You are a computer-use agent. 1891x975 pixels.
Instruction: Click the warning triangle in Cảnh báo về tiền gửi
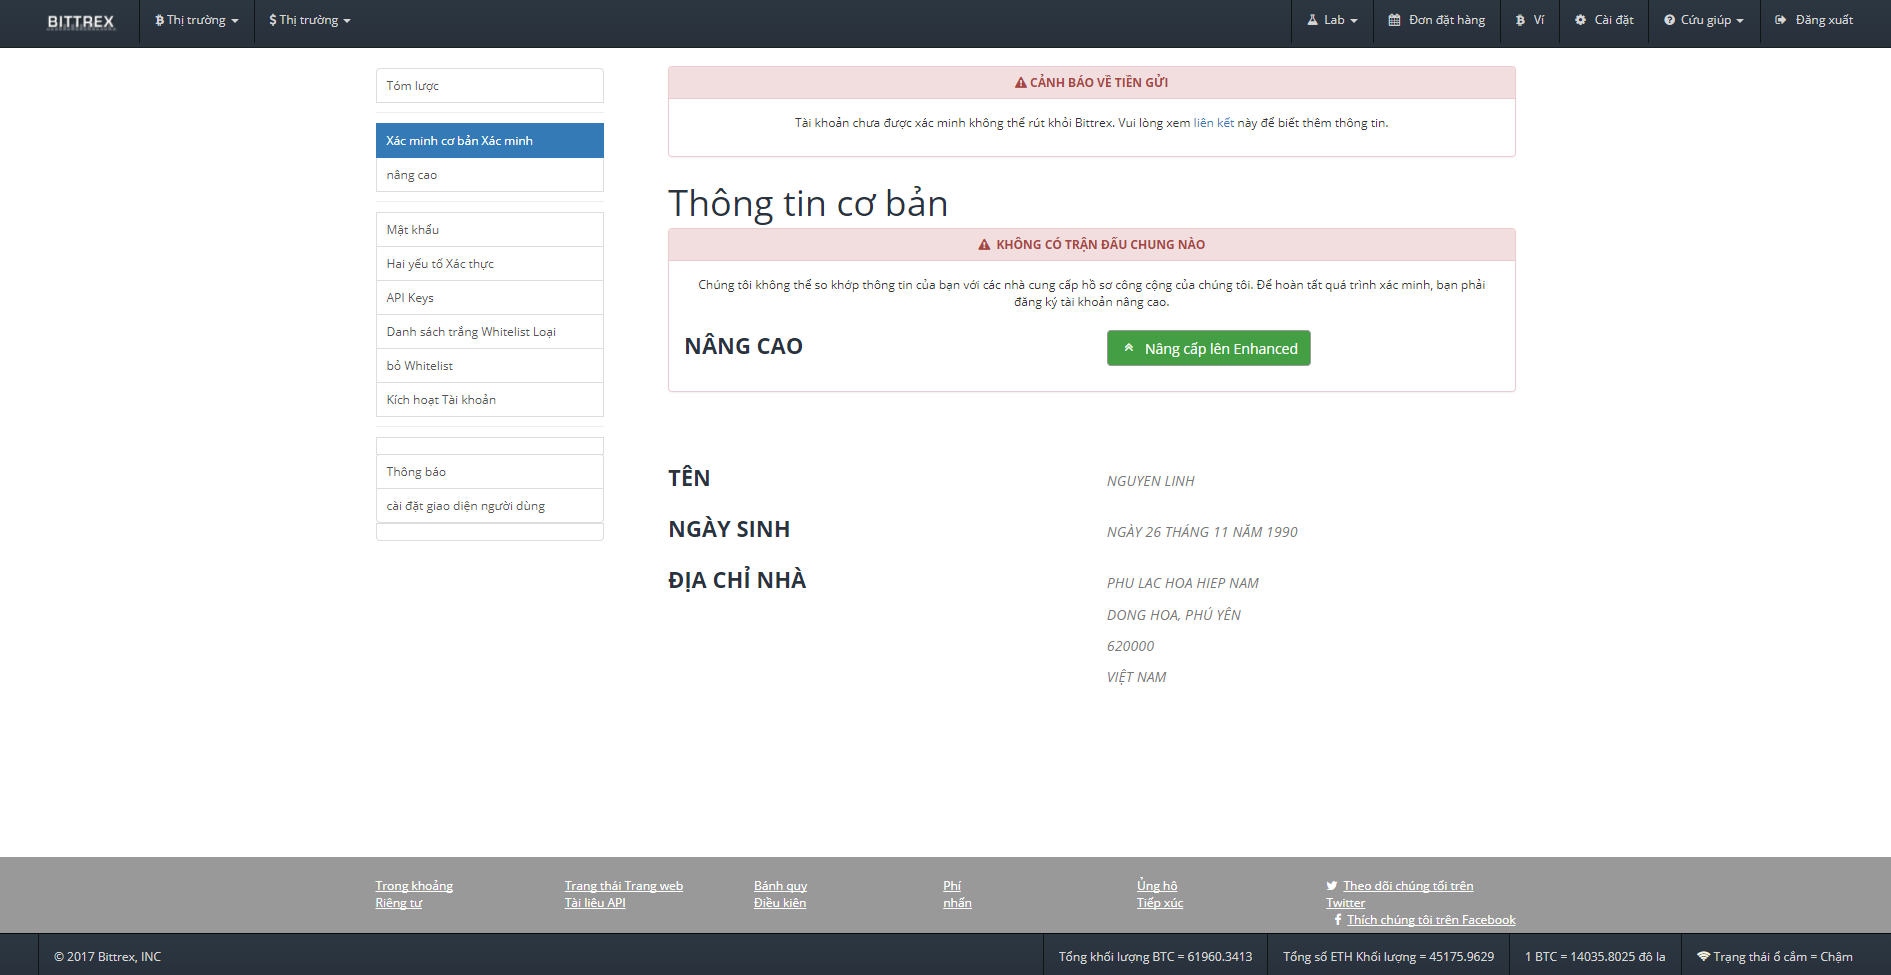coord(1020,83)
